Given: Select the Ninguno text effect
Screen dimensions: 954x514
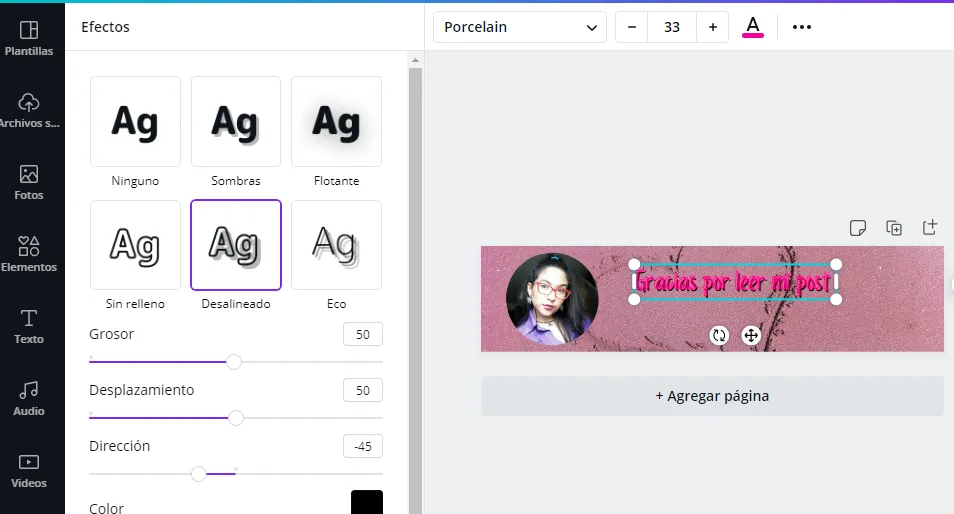Looking at the screenshot, I should coord(135,121).
